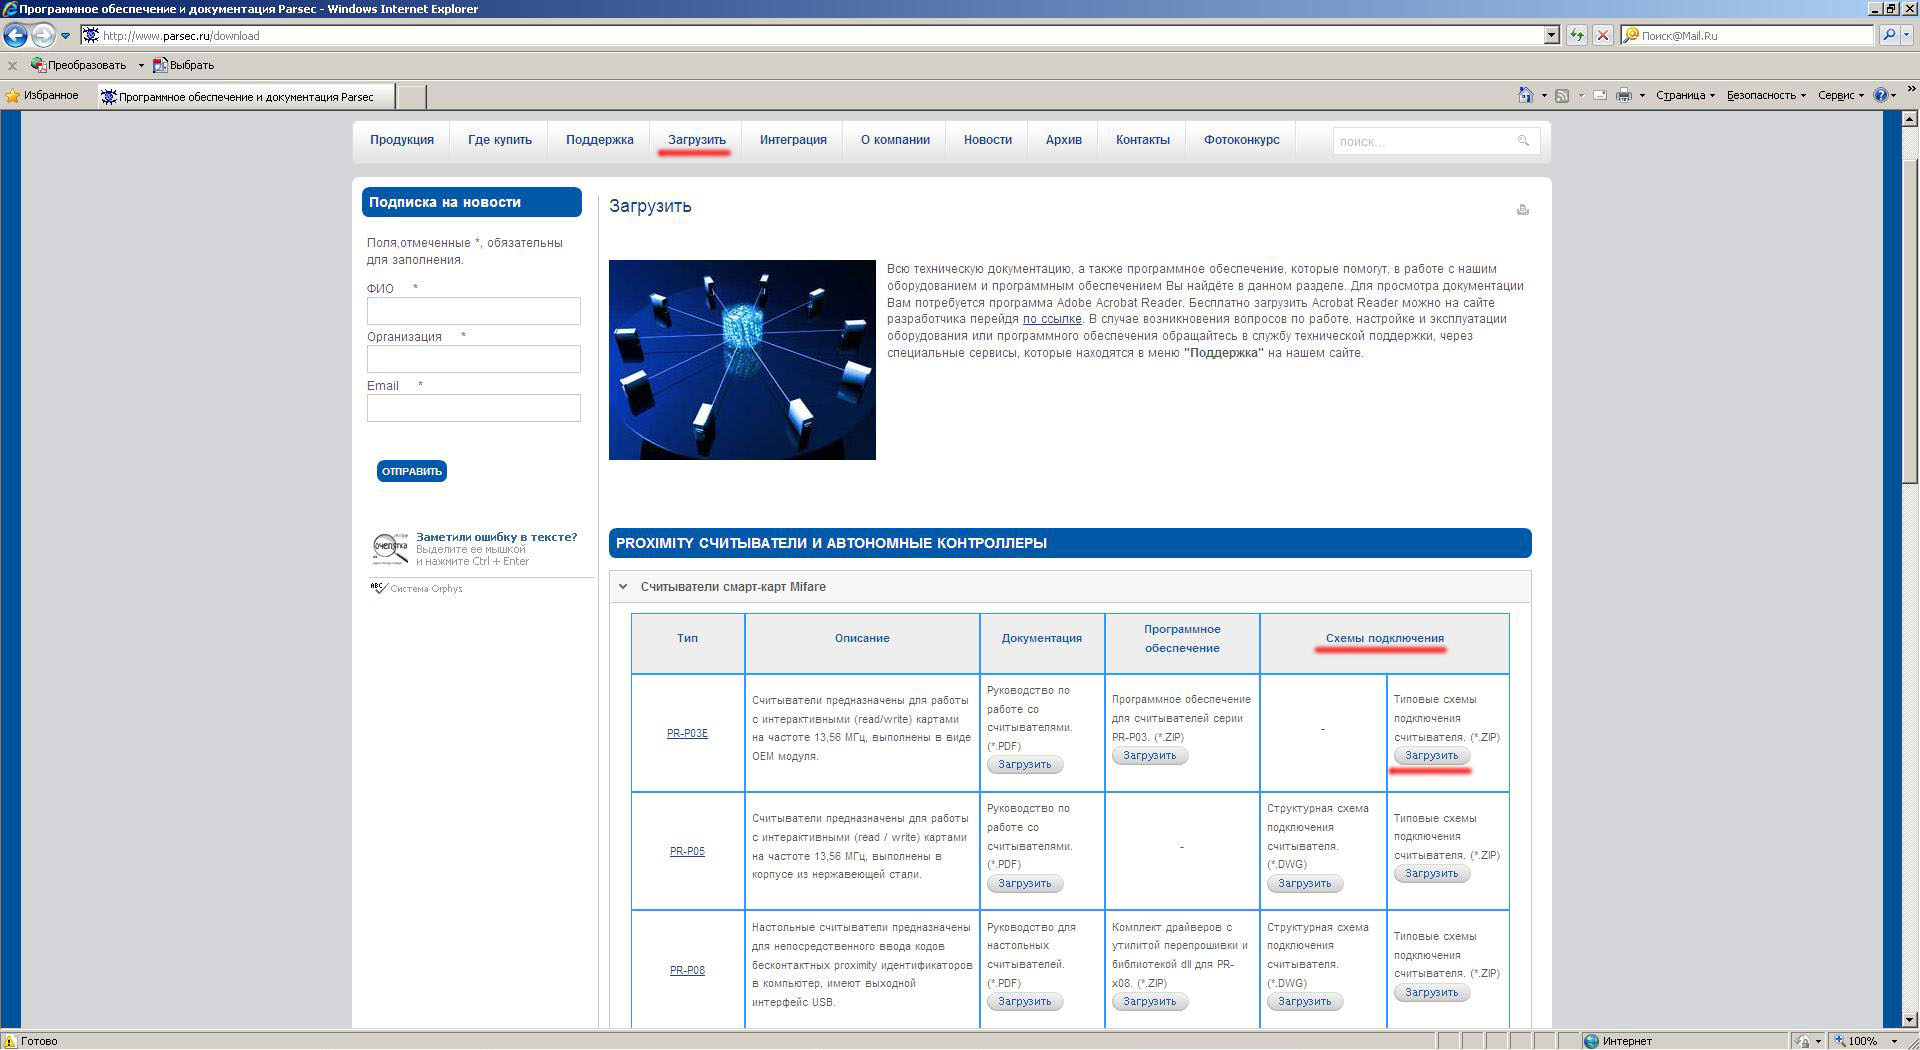Click the Преобразовать PDF convert button

pos(79,65)
